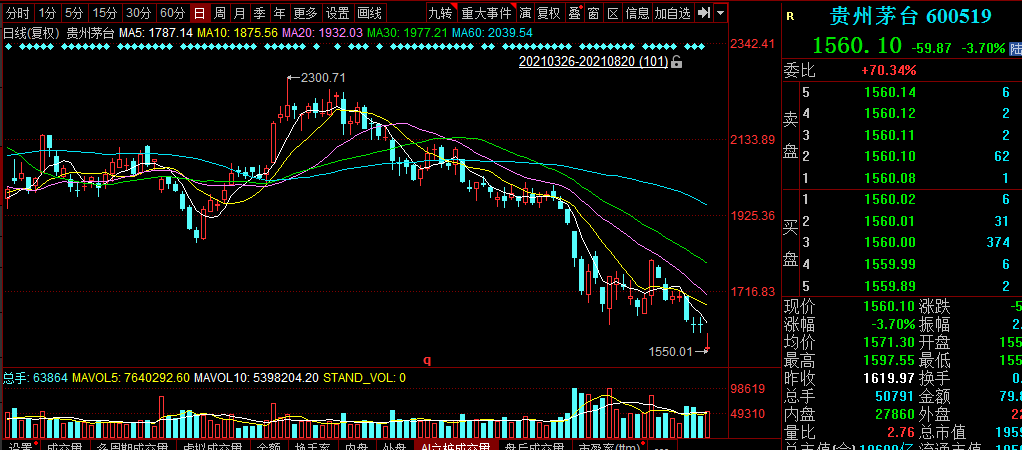Image resolution: width=1022 pixels, height=450 pixels.
Task: Switch to the 周 weekly period tab
Action: click(219, 13)
